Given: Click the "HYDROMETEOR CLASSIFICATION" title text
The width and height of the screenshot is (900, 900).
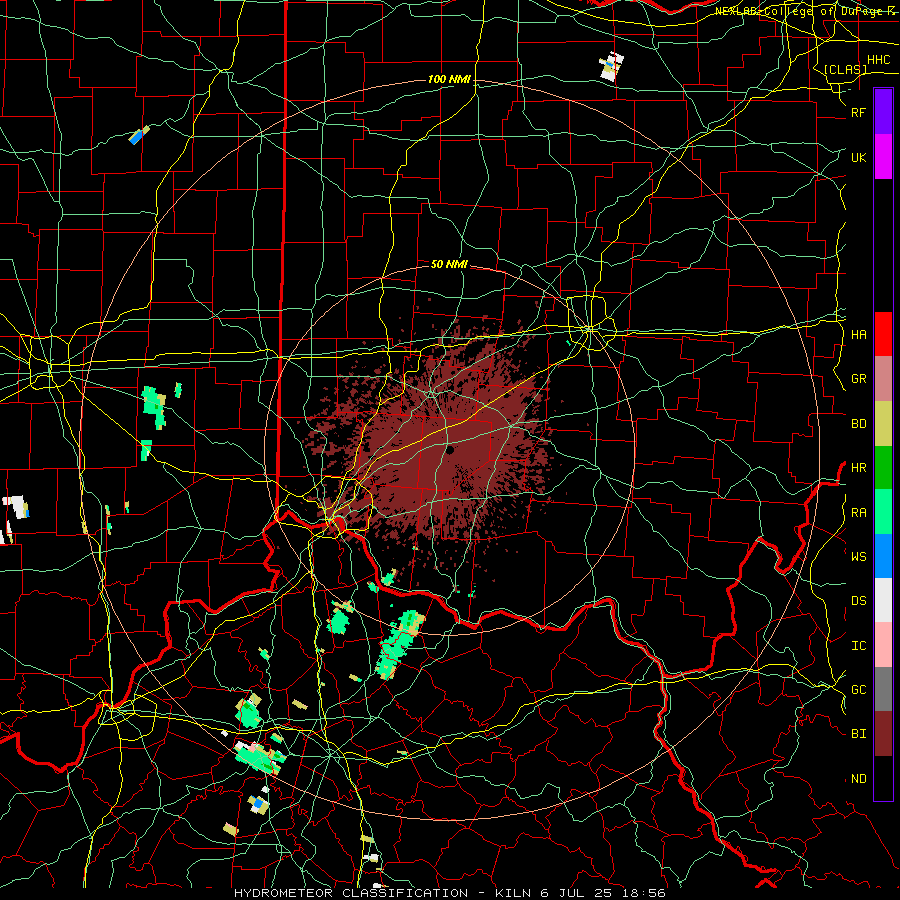Looking at the screenshot, I should [351, 893].
